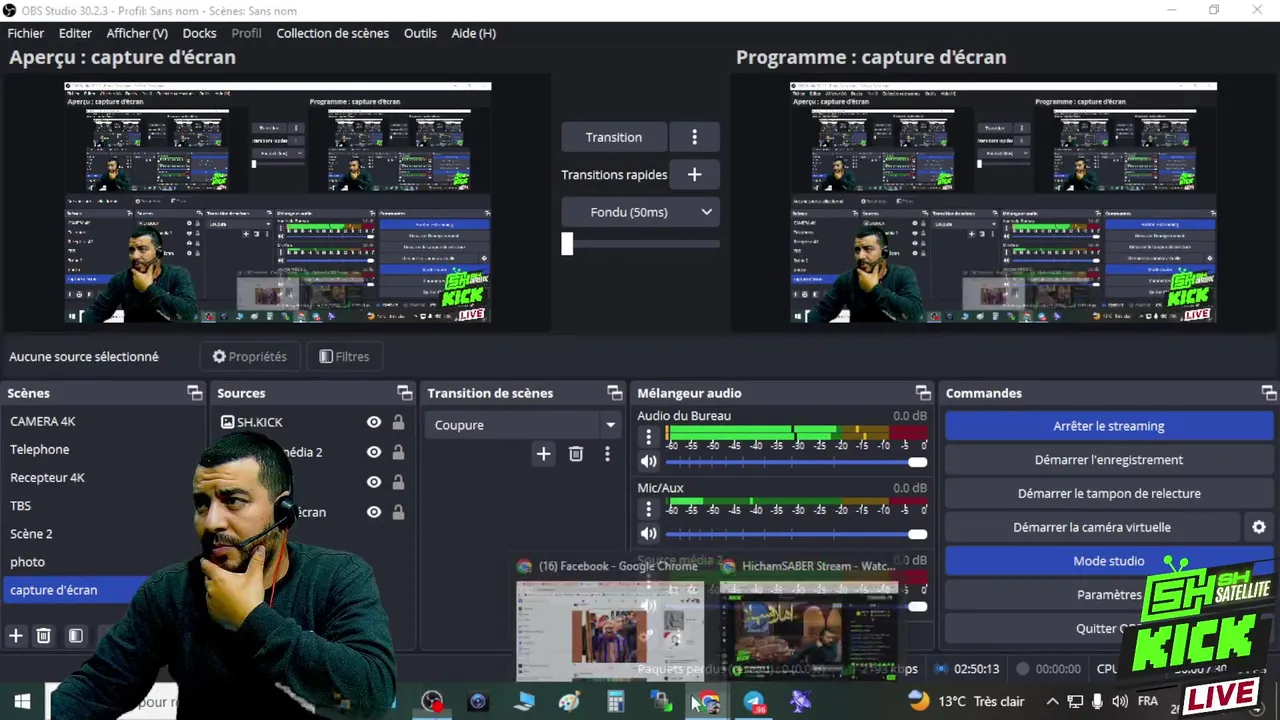Click Démarrer la caméra virtuelle

1092,527
